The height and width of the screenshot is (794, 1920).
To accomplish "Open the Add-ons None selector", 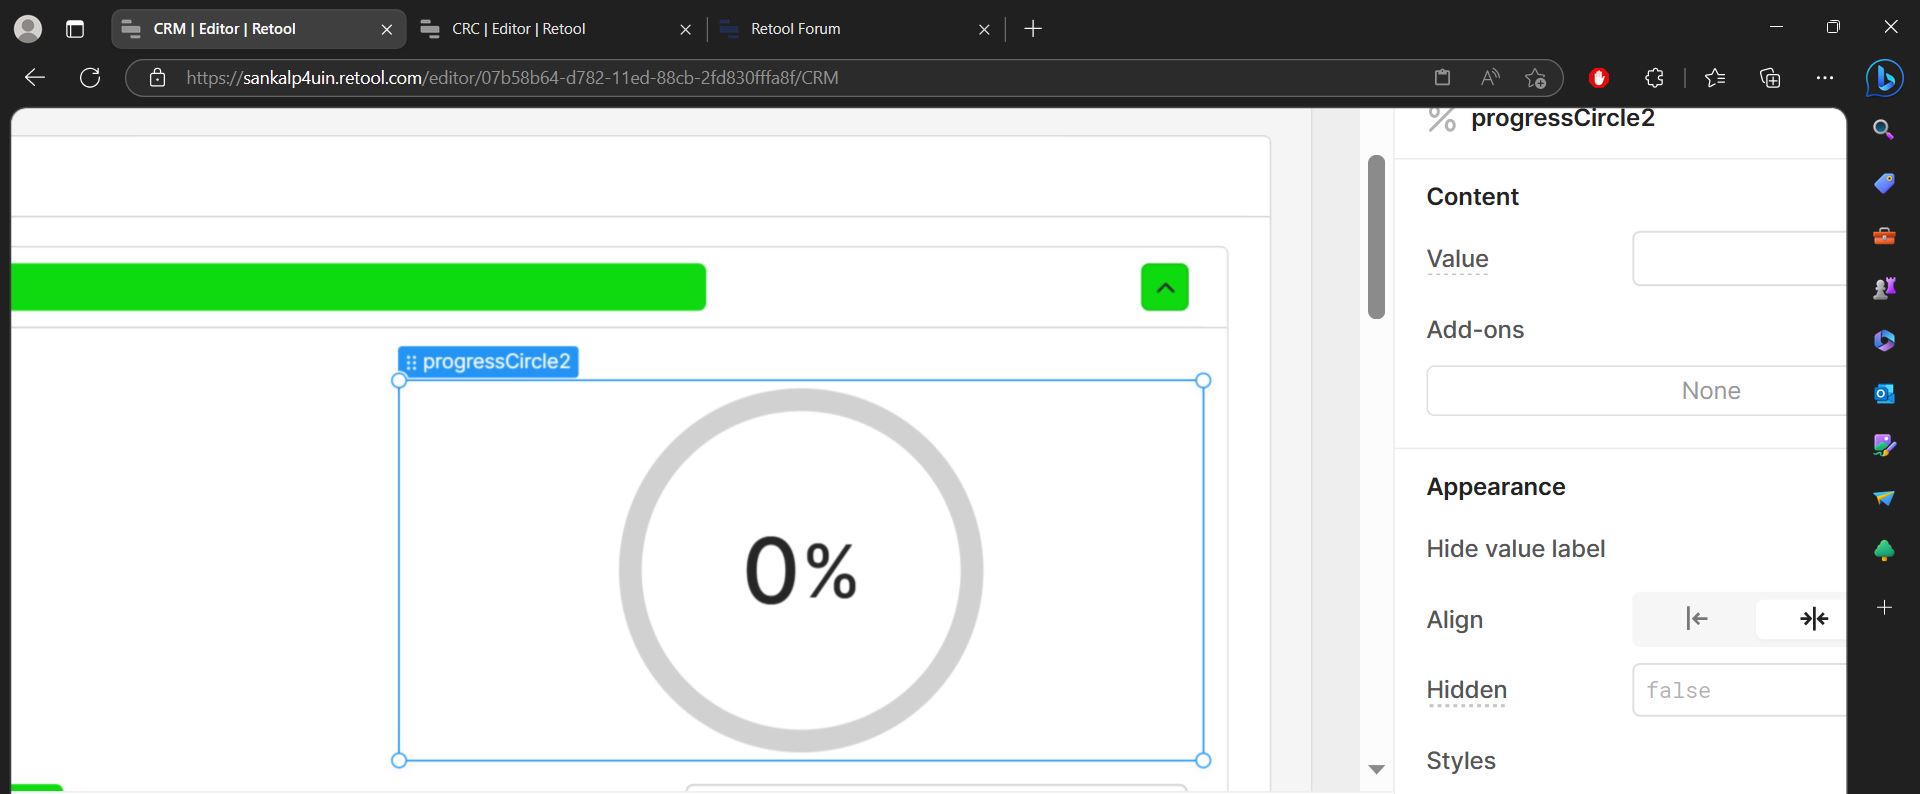I will (1636, 391).
